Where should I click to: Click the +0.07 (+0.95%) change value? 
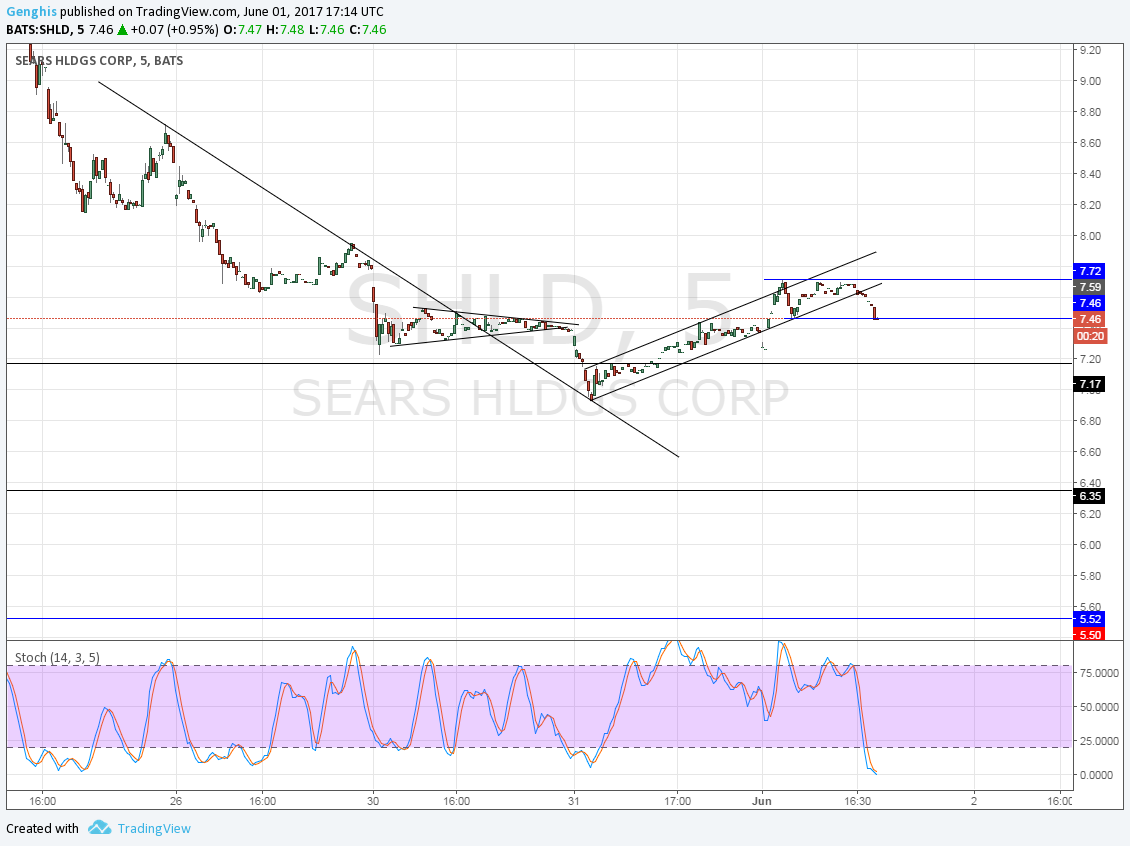(x=174, y=30)
